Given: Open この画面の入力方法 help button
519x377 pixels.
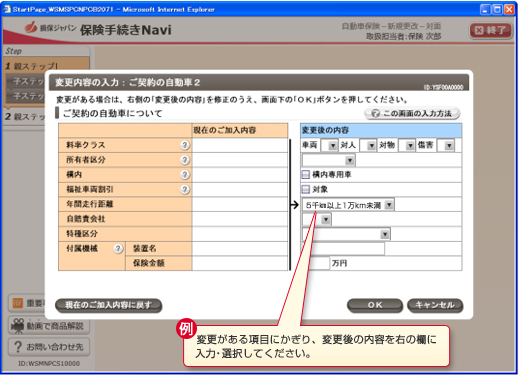Looking at the screenshot, I should (412, 113).
